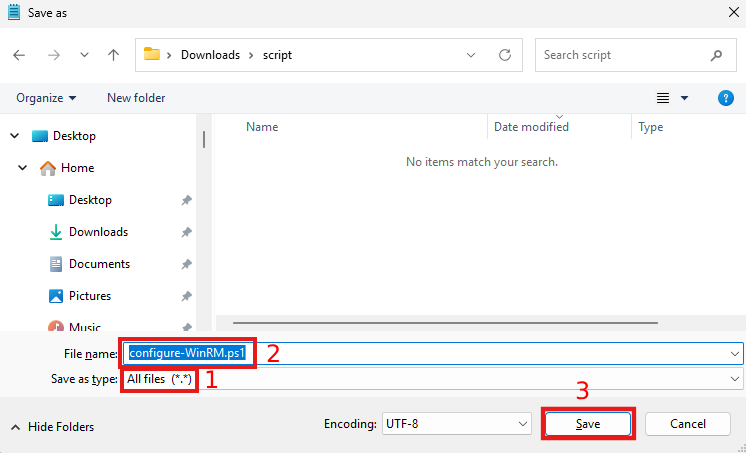Click the Back navigation arrow
Viewport: 746px width, 453px height.
(19, 55)
